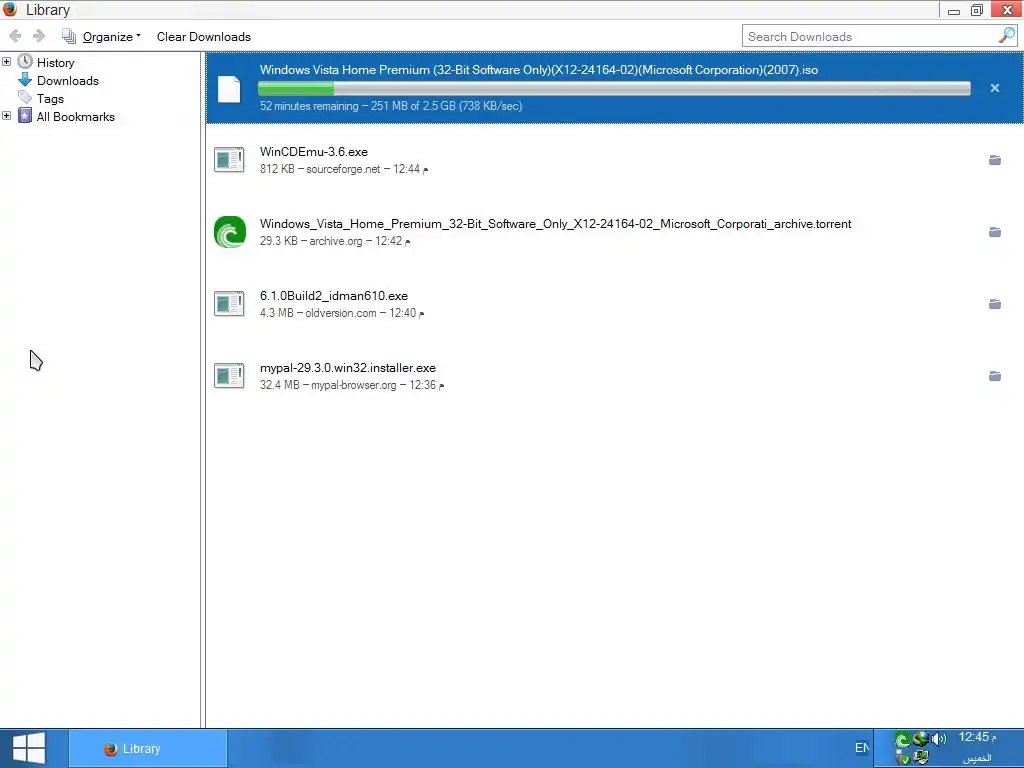Select Tags in the sidebar
This screenshot has width=1024, height=768.
click(x=50, y=99)
